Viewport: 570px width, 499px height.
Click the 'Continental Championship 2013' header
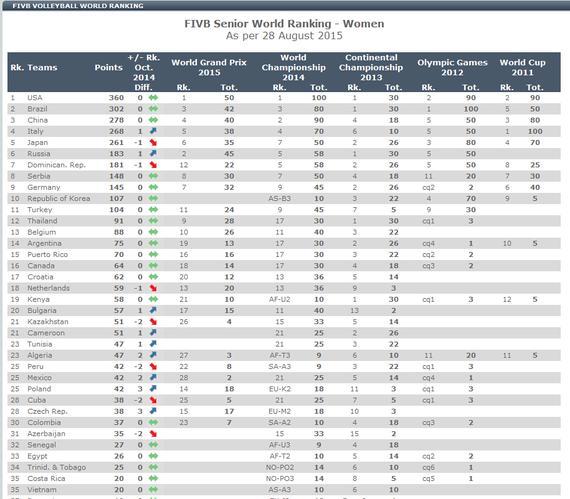pyautogui.click(x=371, y=67)
